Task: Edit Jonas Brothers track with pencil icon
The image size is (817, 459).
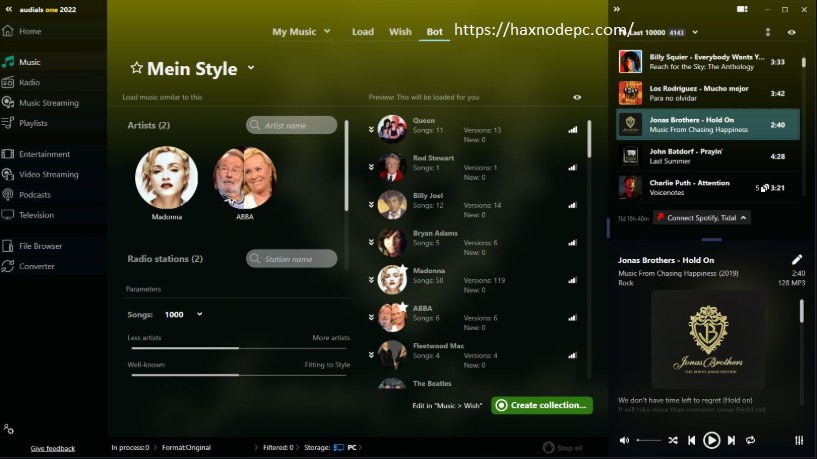Action: 797,259
